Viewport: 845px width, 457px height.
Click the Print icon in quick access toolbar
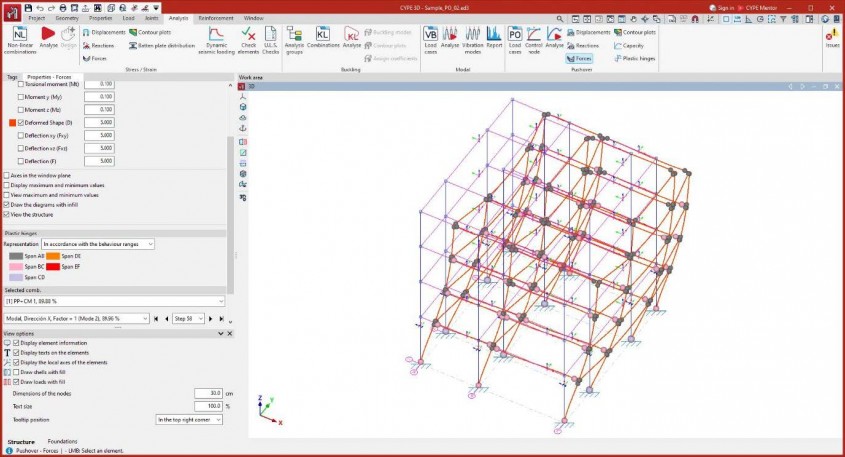pos(63,8)
